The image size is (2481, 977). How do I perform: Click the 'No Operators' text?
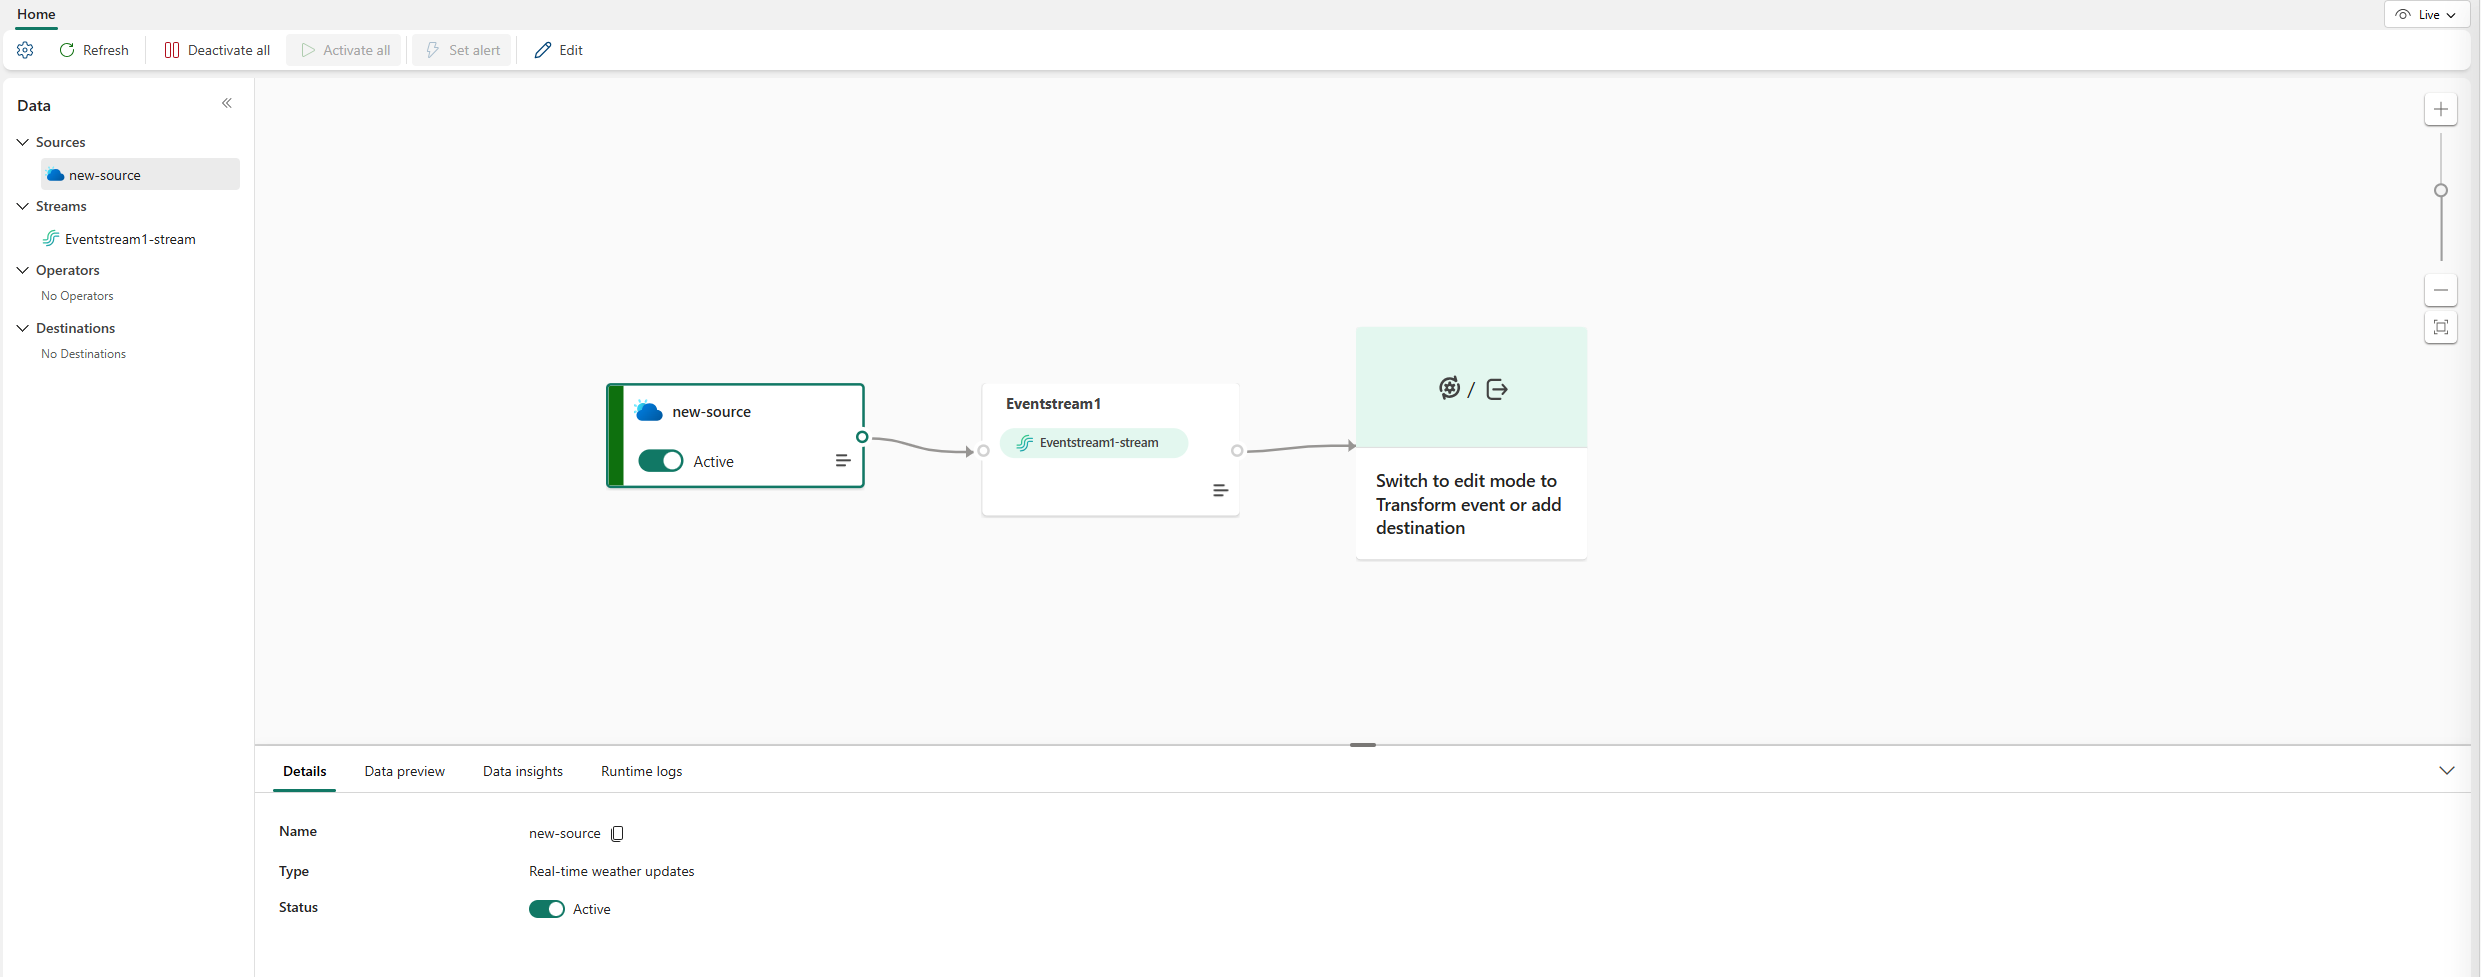(77, 296)
